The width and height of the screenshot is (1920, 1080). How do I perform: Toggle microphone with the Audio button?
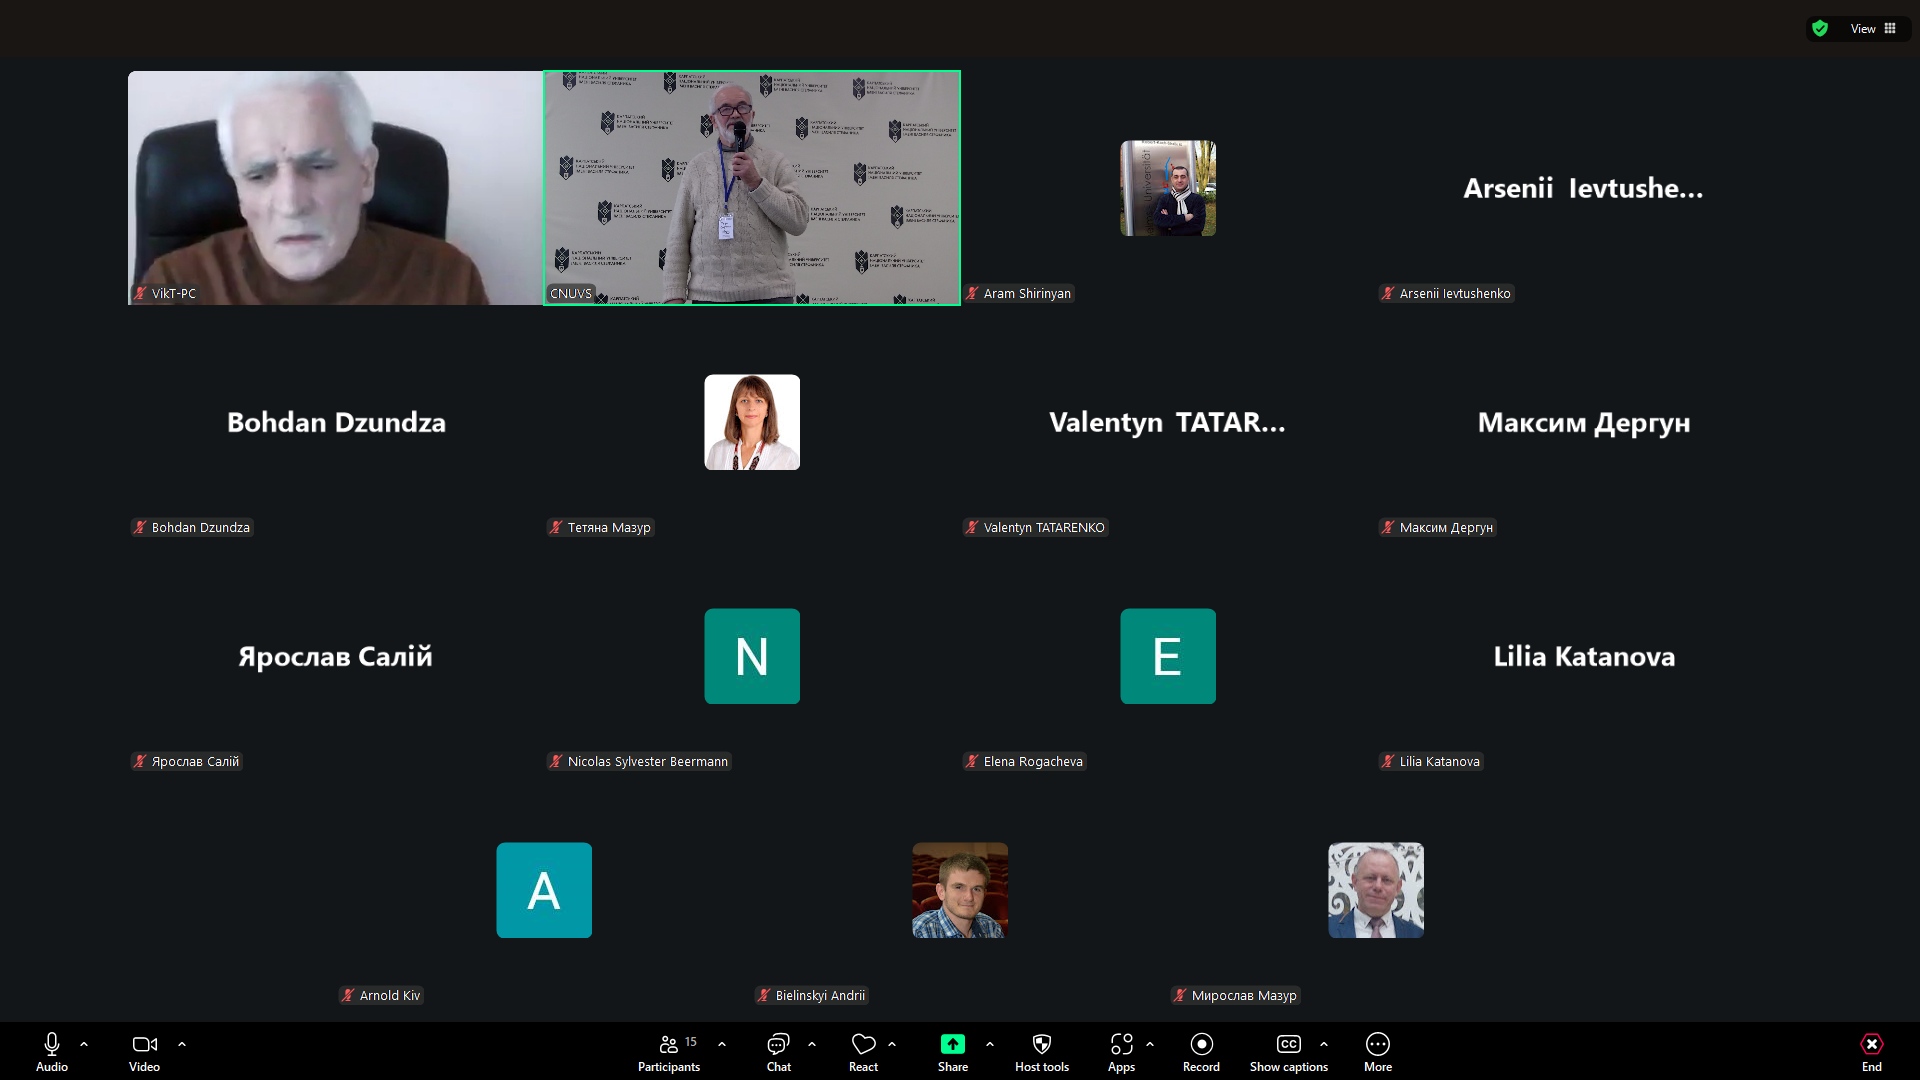coord(52,1045)
